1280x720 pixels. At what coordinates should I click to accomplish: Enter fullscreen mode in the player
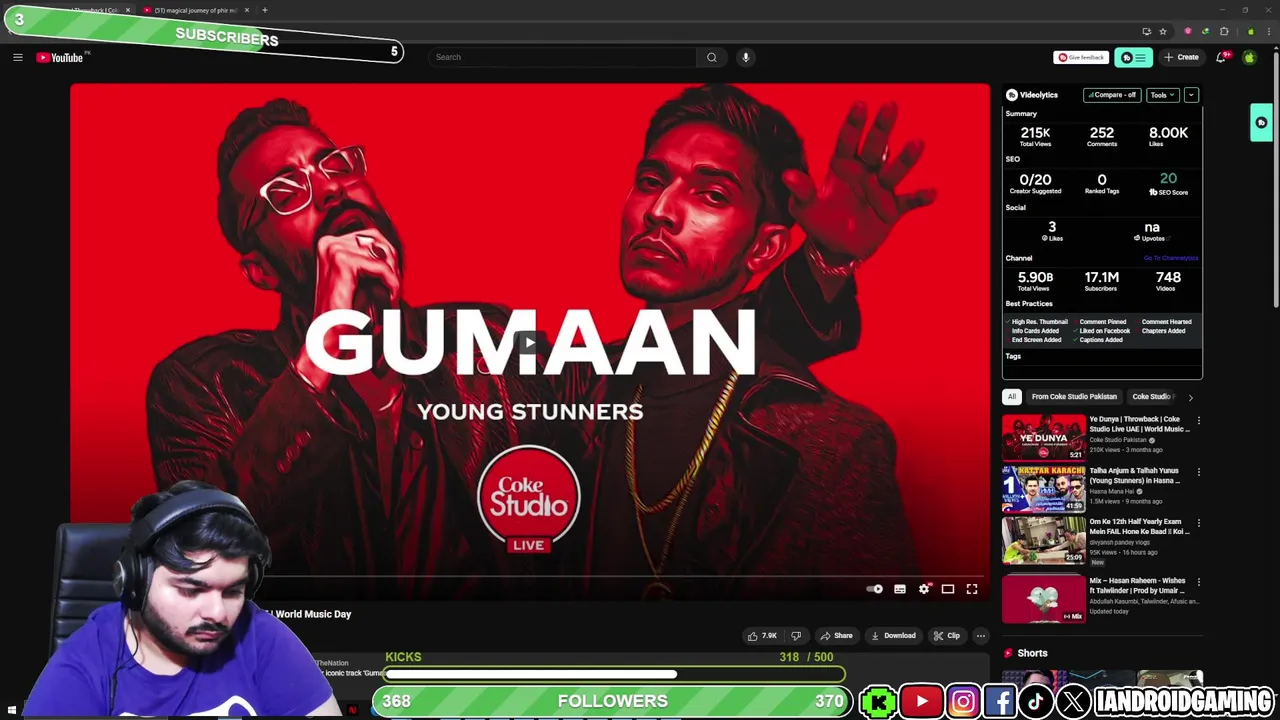coord(972,589)
